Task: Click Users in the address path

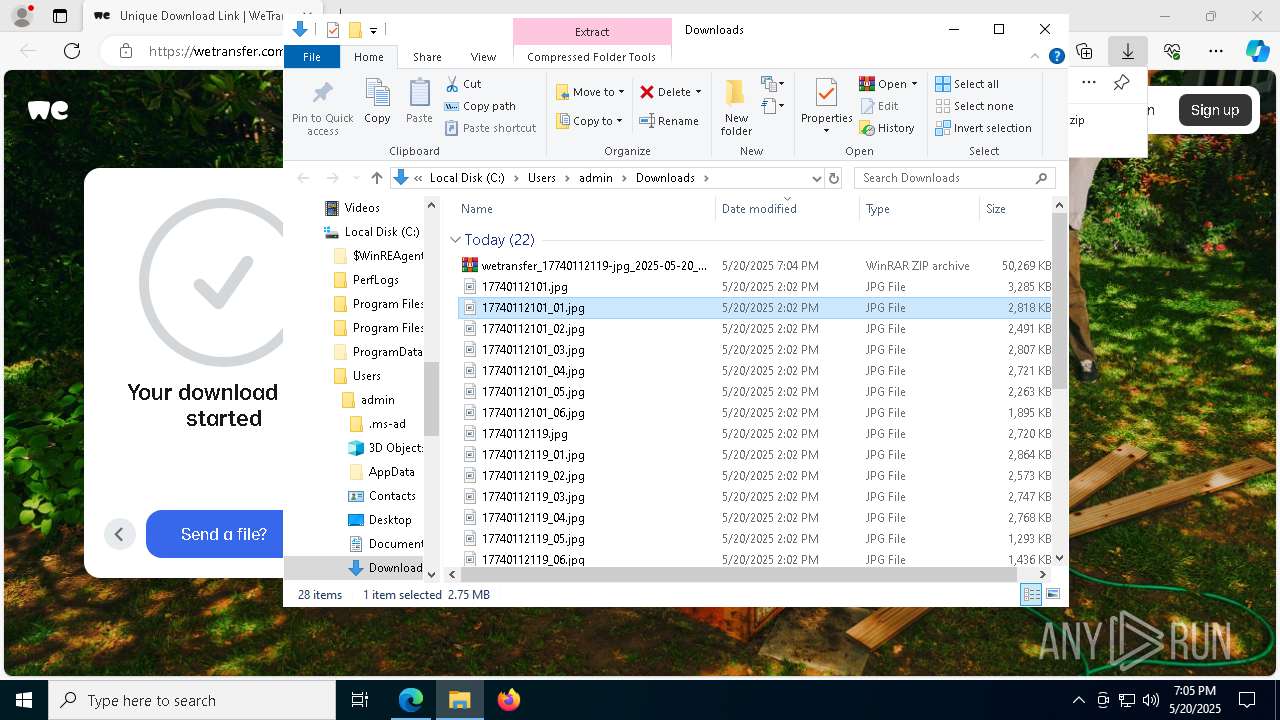Action: (542, 178)
